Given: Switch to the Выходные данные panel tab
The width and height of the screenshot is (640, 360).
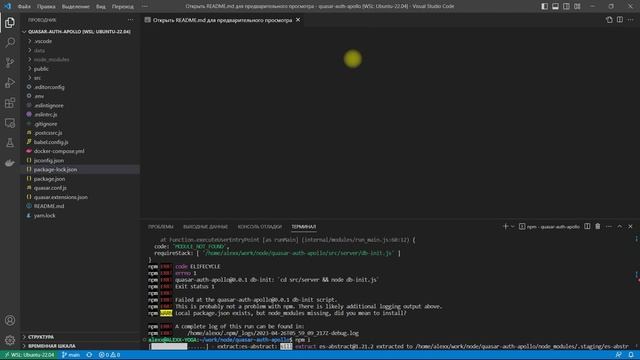Looking at the screenshot, I should tap(205, 227).
